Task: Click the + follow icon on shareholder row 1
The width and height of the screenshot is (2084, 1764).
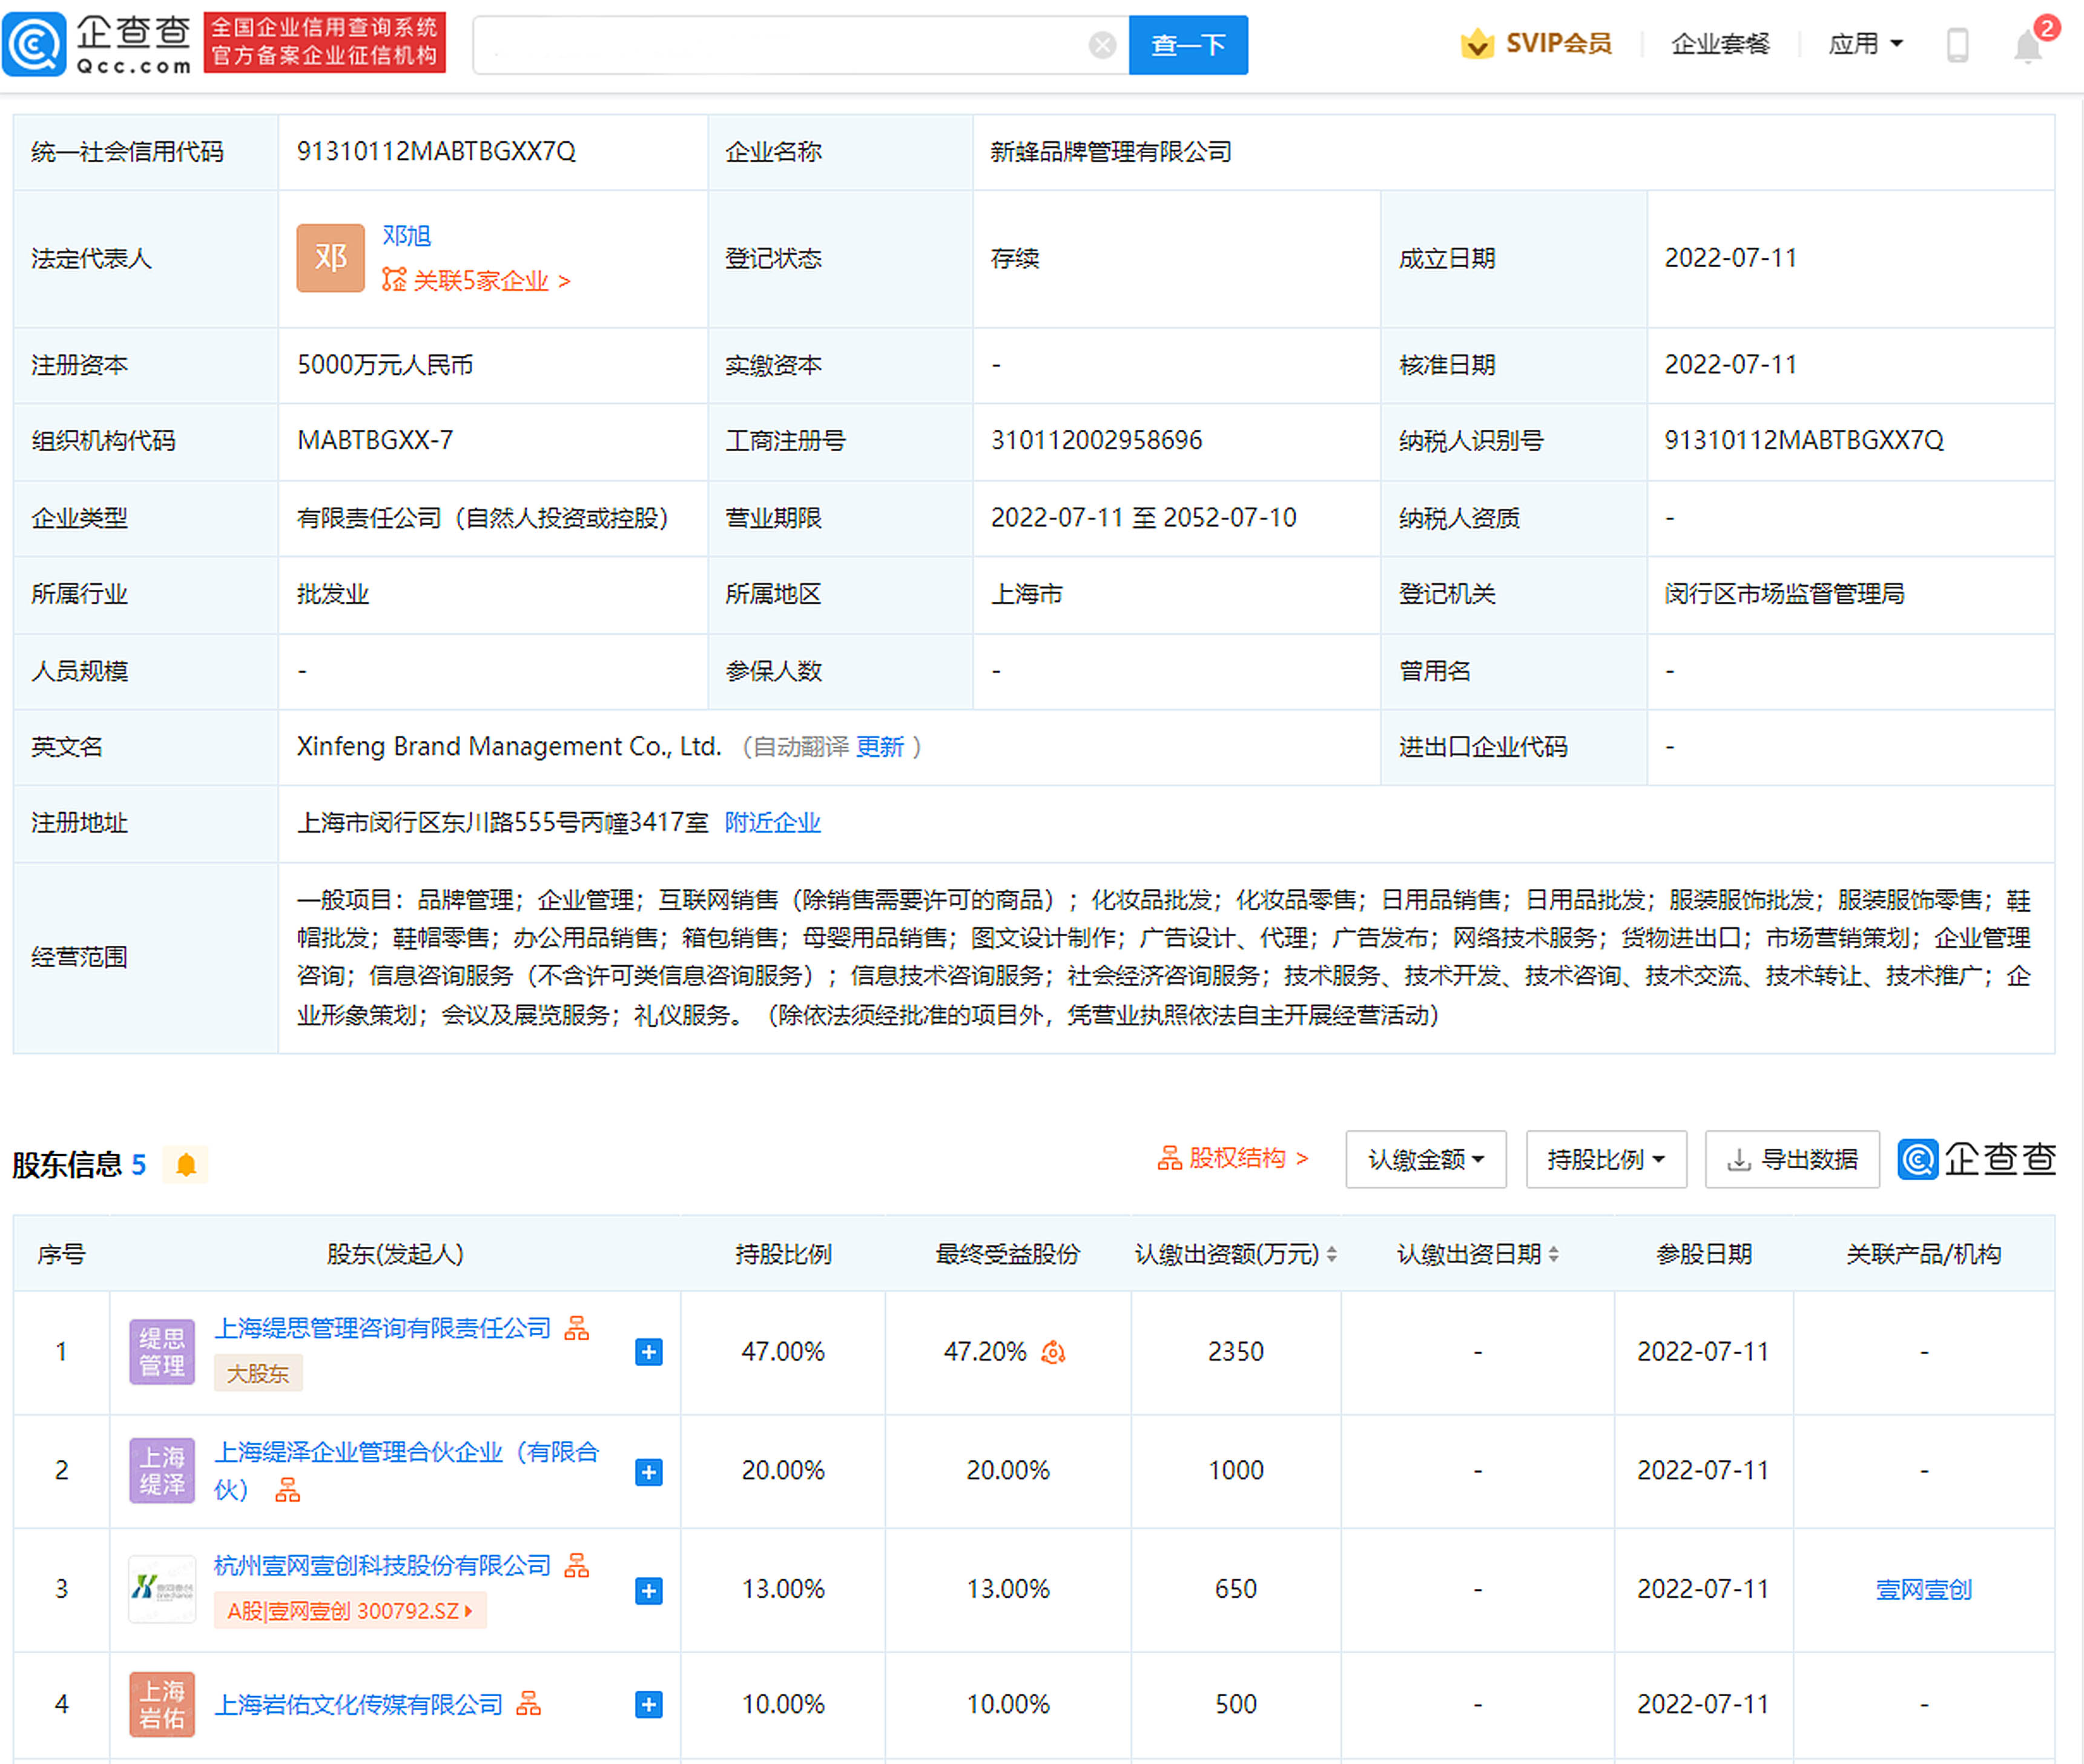Action: (x=649, y=1352)
